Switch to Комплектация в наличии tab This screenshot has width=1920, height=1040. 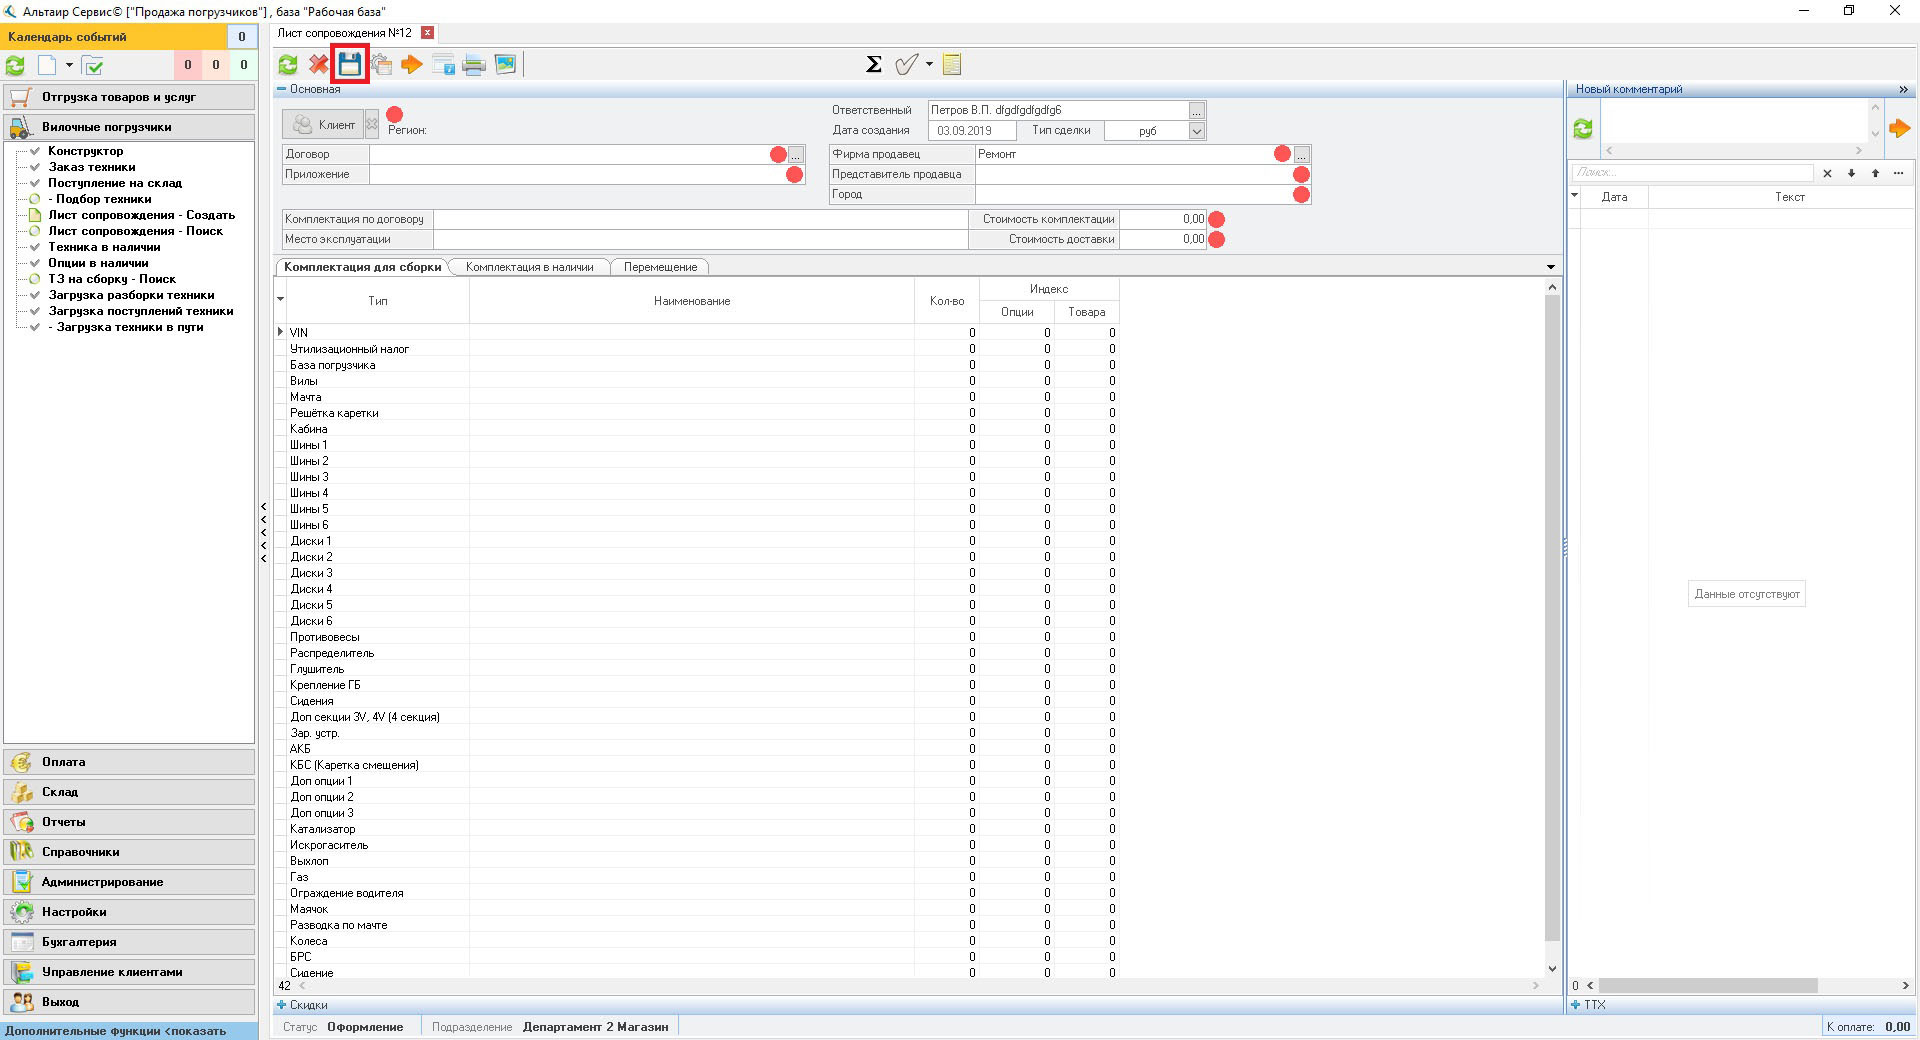pos(529,267)
